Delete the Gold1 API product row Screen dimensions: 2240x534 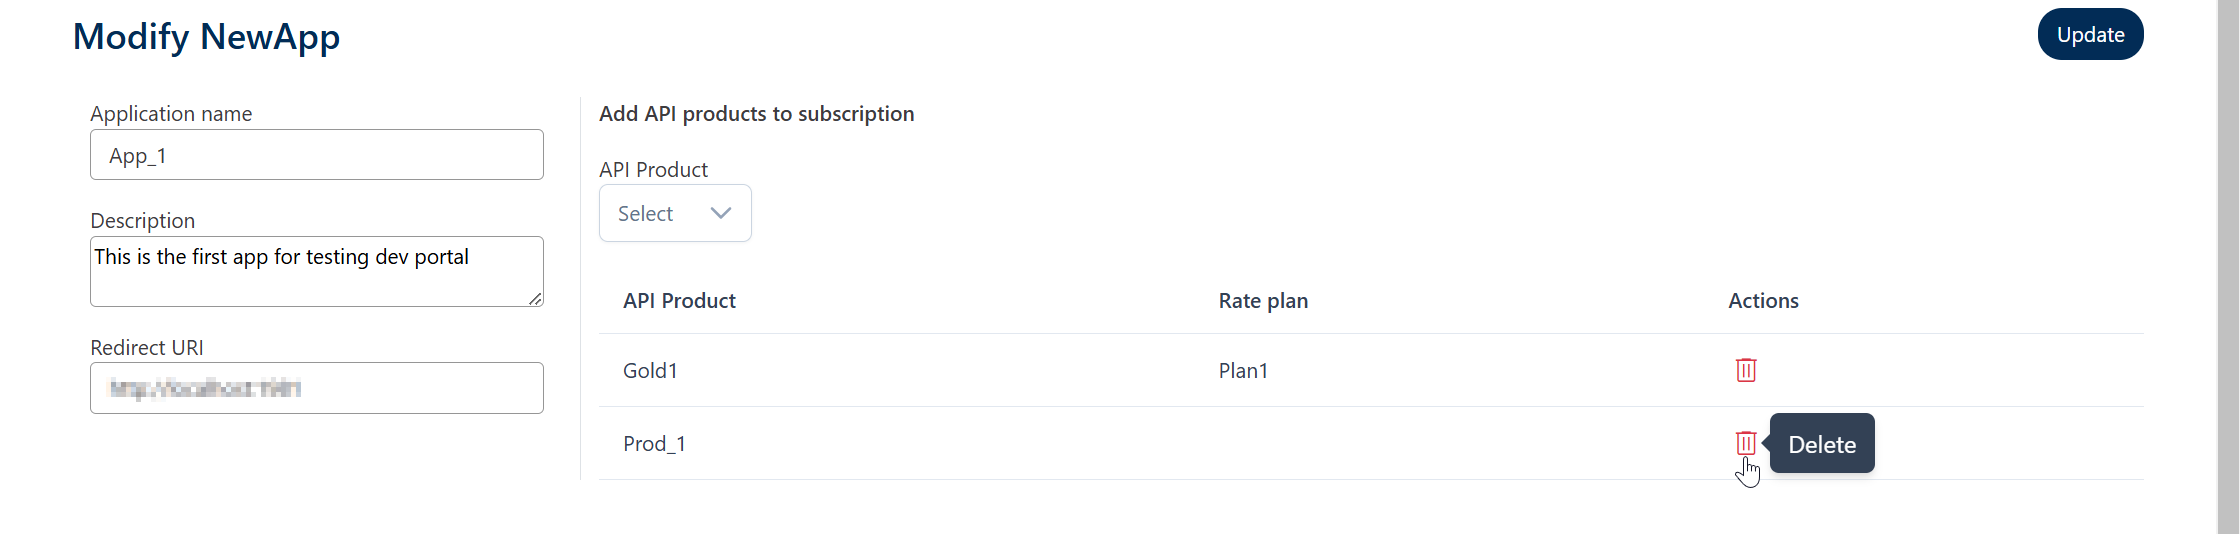pos(1746,370)
